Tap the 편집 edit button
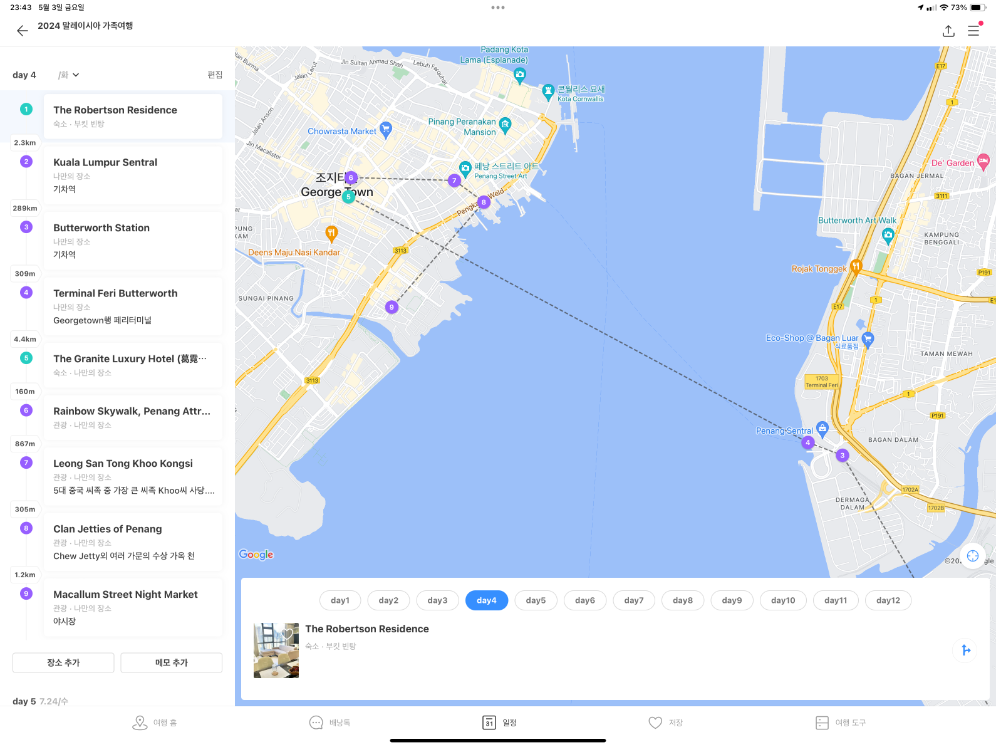 point(215,75)
